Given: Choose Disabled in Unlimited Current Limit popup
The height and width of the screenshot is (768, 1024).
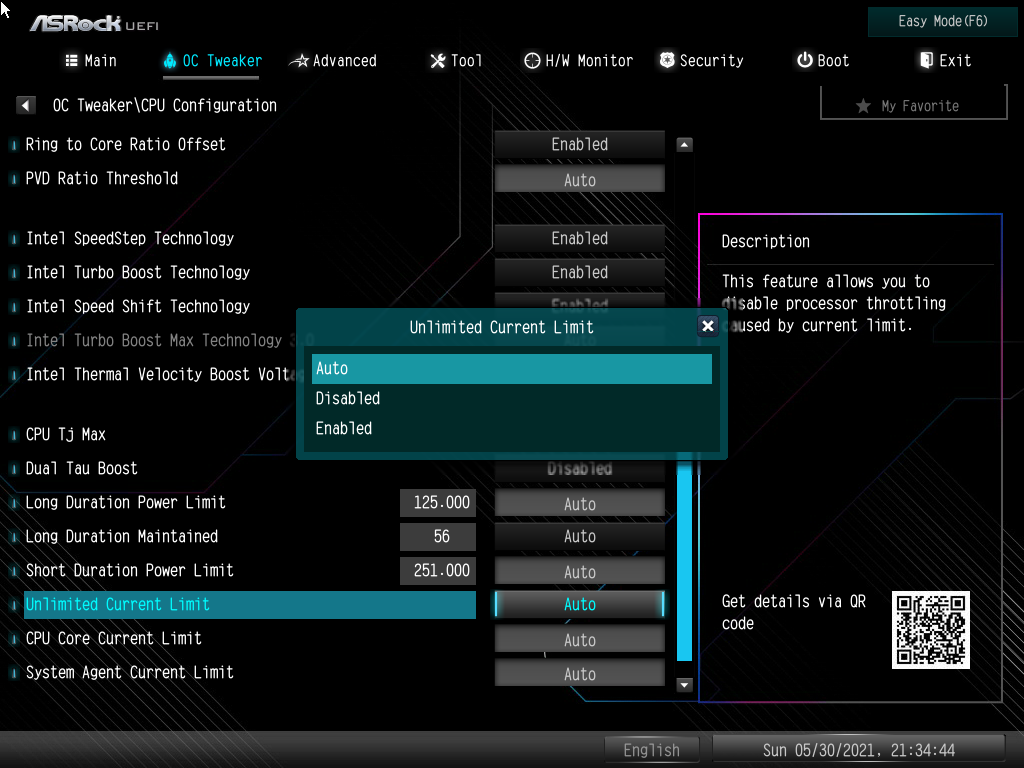Looking at the screenshot, I should pos(511,398).
